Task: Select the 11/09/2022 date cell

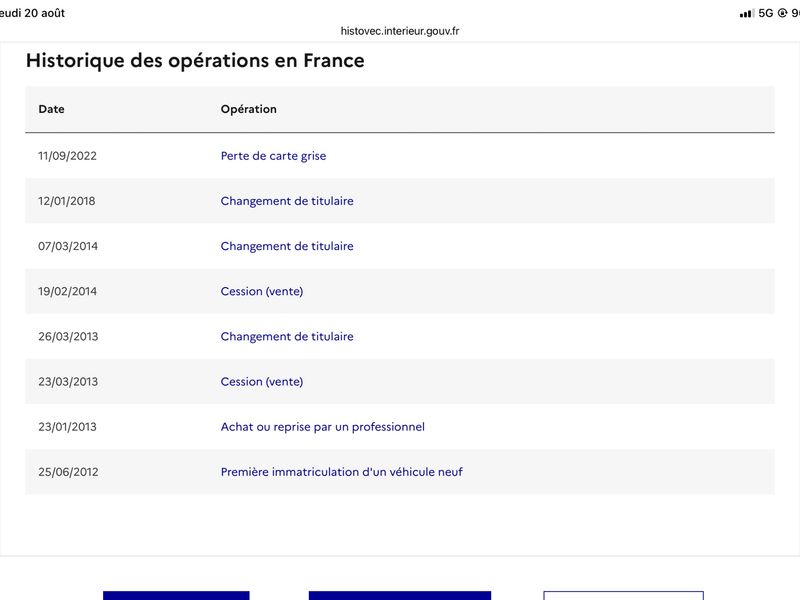Action: click(67, 156)
